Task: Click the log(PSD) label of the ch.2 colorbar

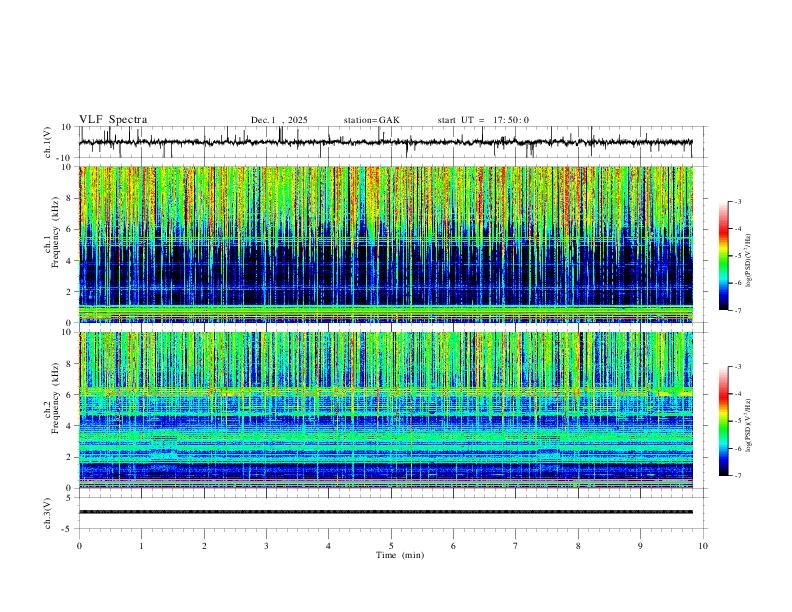Action: 749,425
